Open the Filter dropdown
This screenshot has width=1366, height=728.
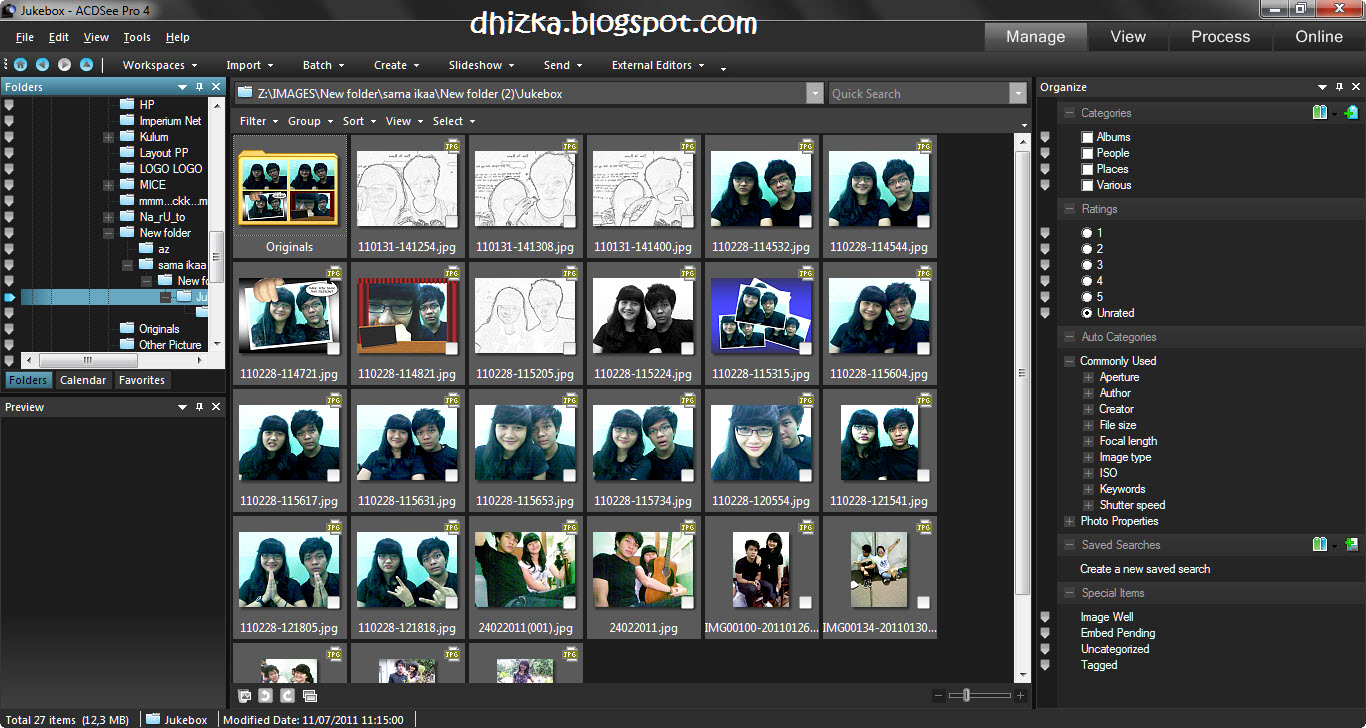point(259,121)
